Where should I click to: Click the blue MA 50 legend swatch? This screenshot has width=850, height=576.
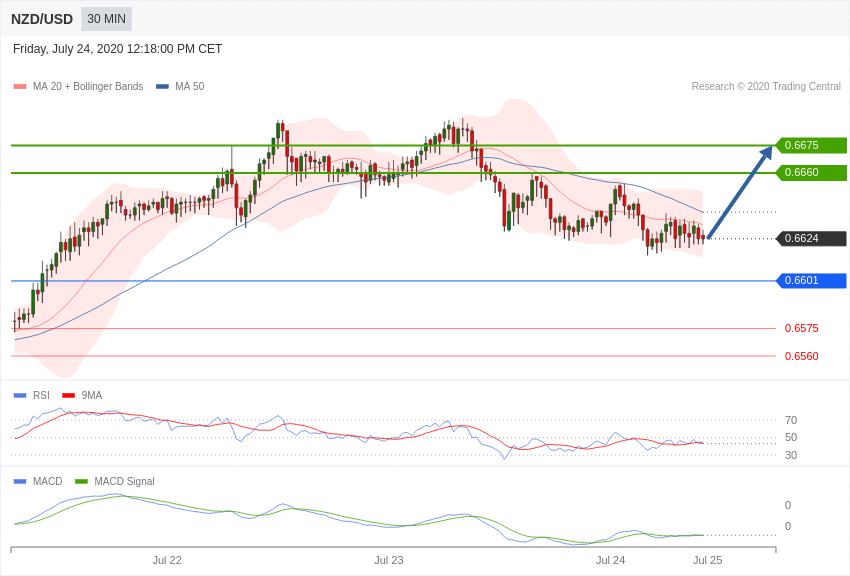click(162, 87)
